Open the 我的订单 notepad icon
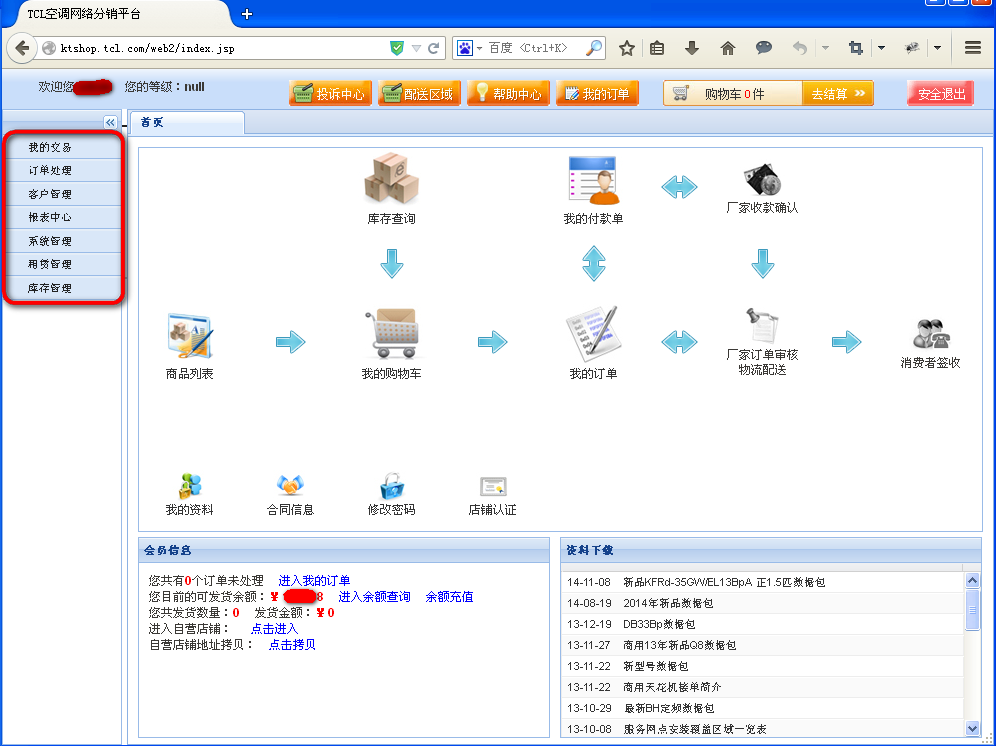 593,334
